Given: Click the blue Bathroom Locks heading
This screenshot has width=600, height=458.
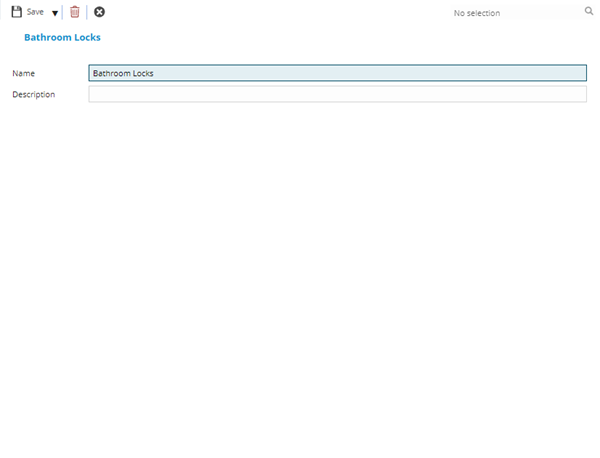Looking at the screenshot, I should 62,37.
